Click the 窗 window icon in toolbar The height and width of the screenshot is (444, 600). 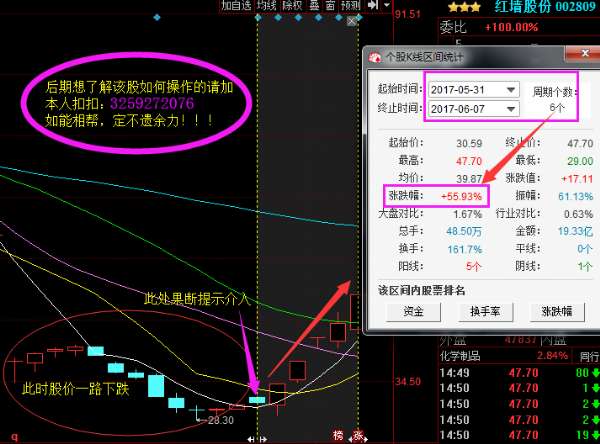click(329, 6)
